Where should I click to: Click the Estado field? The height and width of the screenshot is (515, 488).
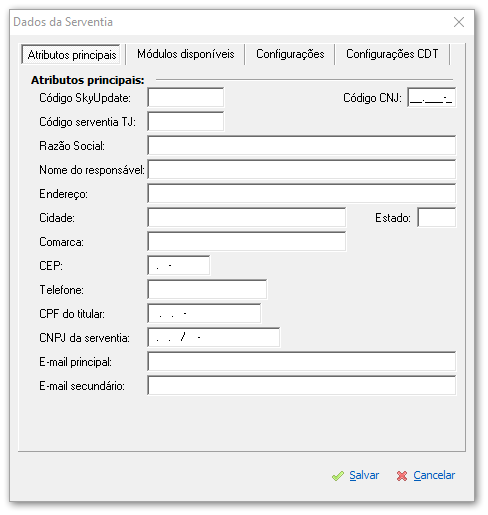(436, 217)
